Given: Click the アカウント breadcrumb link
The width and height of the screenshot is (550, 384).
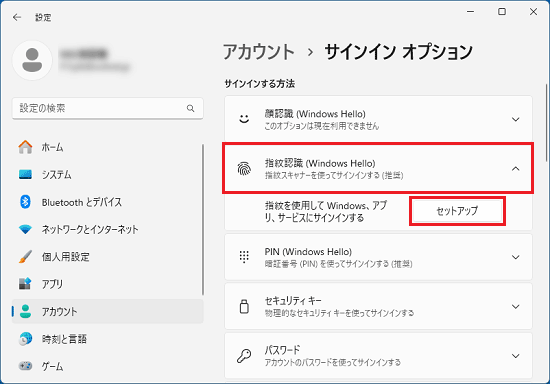Looking at the screenshot, I should pos(259,52).
